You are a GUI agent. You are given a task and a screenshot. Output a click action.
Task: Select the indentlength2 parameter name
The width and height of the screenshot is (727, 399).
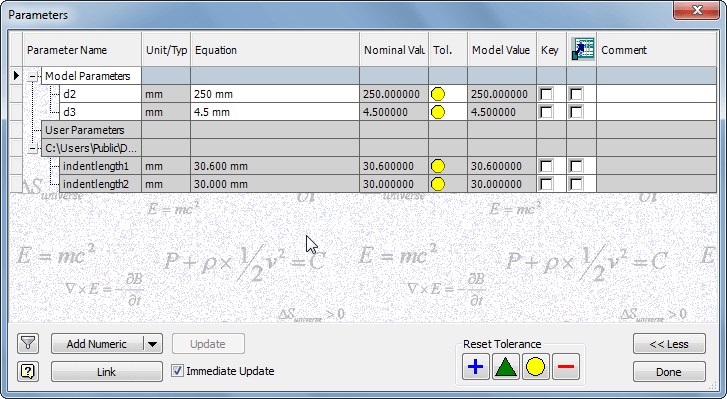[101, 184]
